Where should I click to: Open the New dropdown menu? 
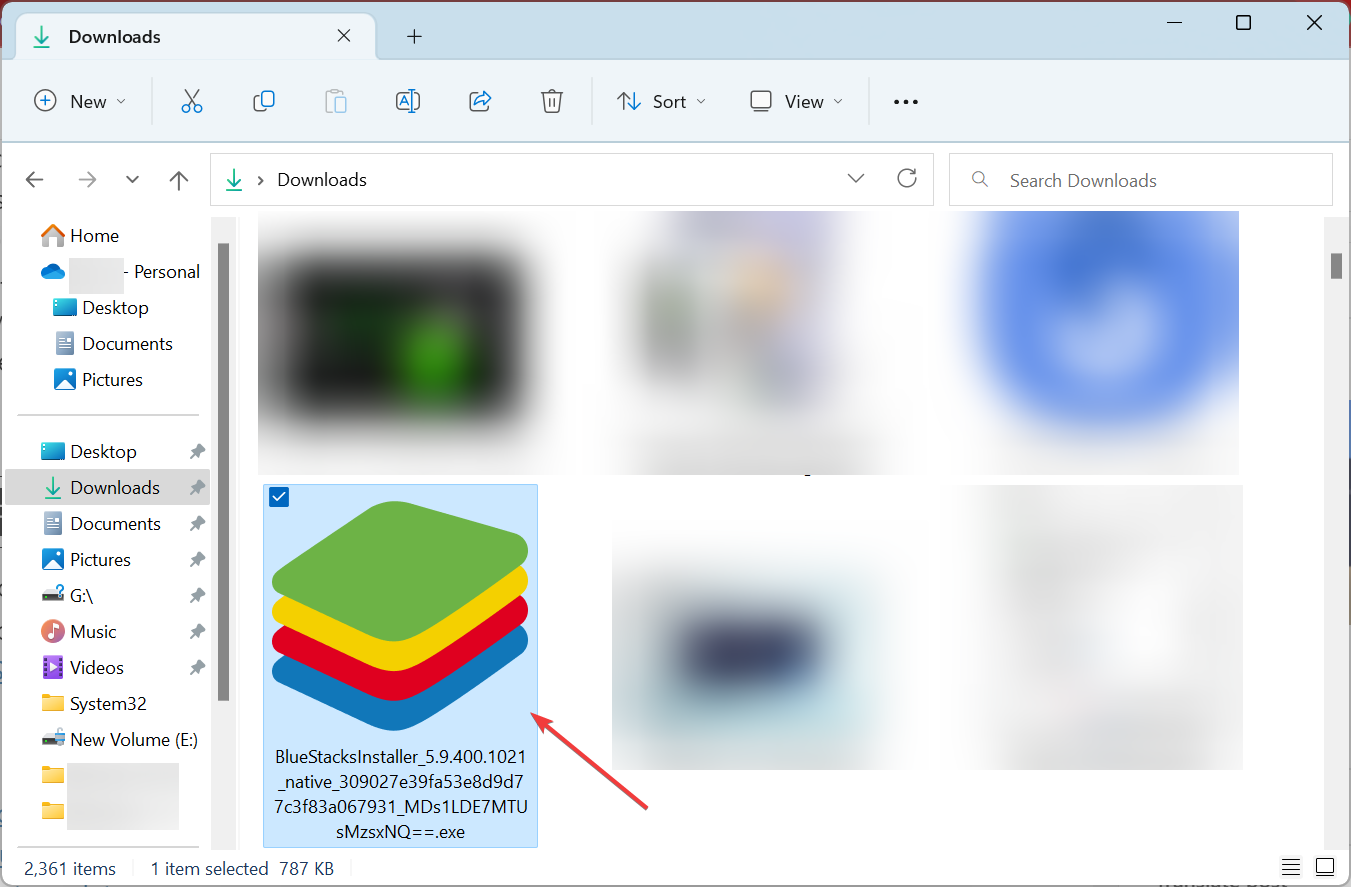click(80, 101)
